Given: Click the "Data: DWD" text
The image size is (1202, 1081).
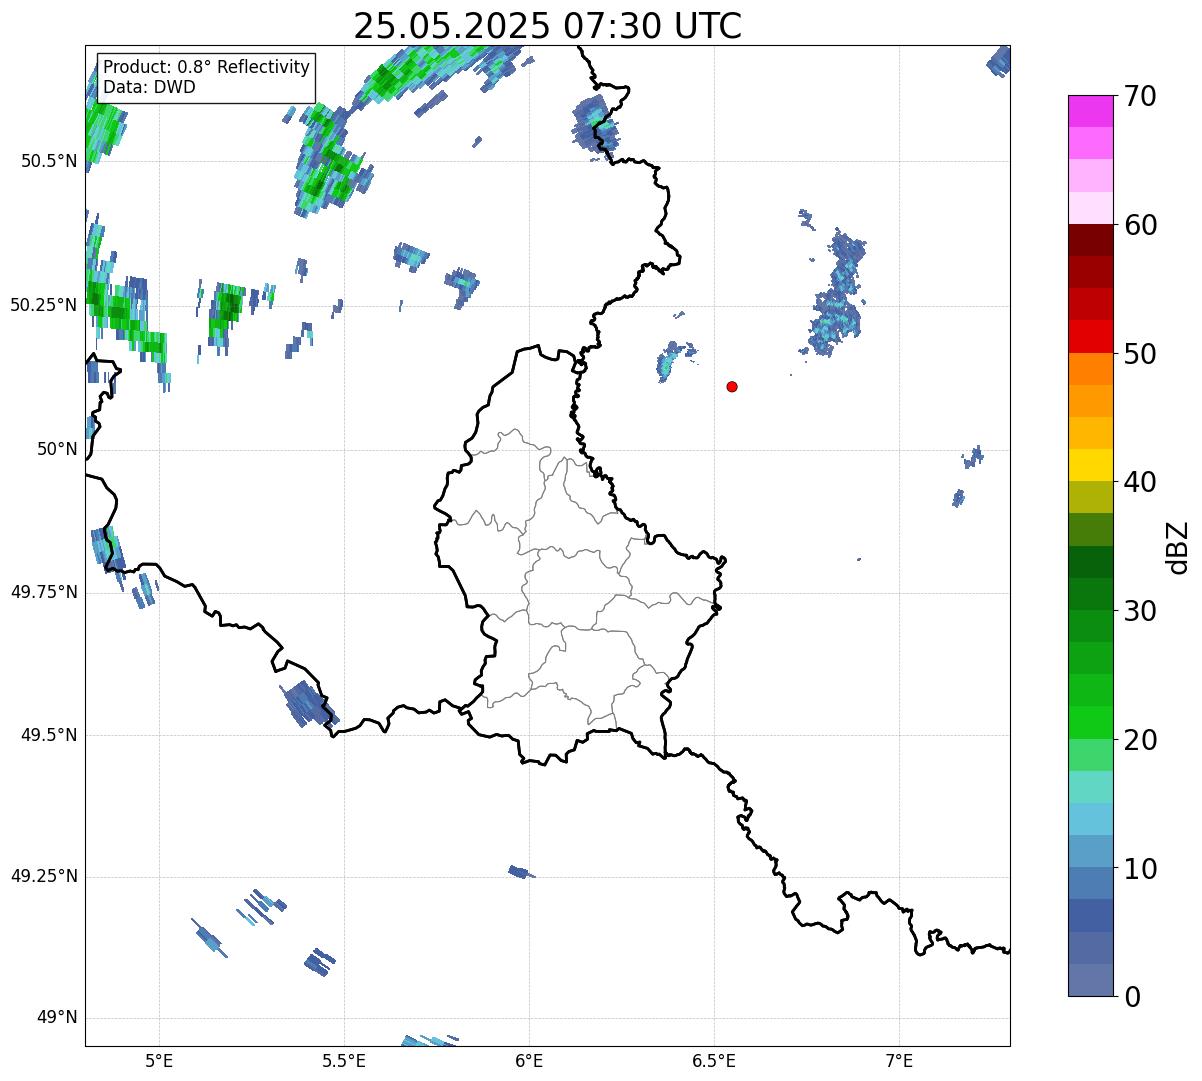Looking at the screenshot, I should [x=150, y=87].
